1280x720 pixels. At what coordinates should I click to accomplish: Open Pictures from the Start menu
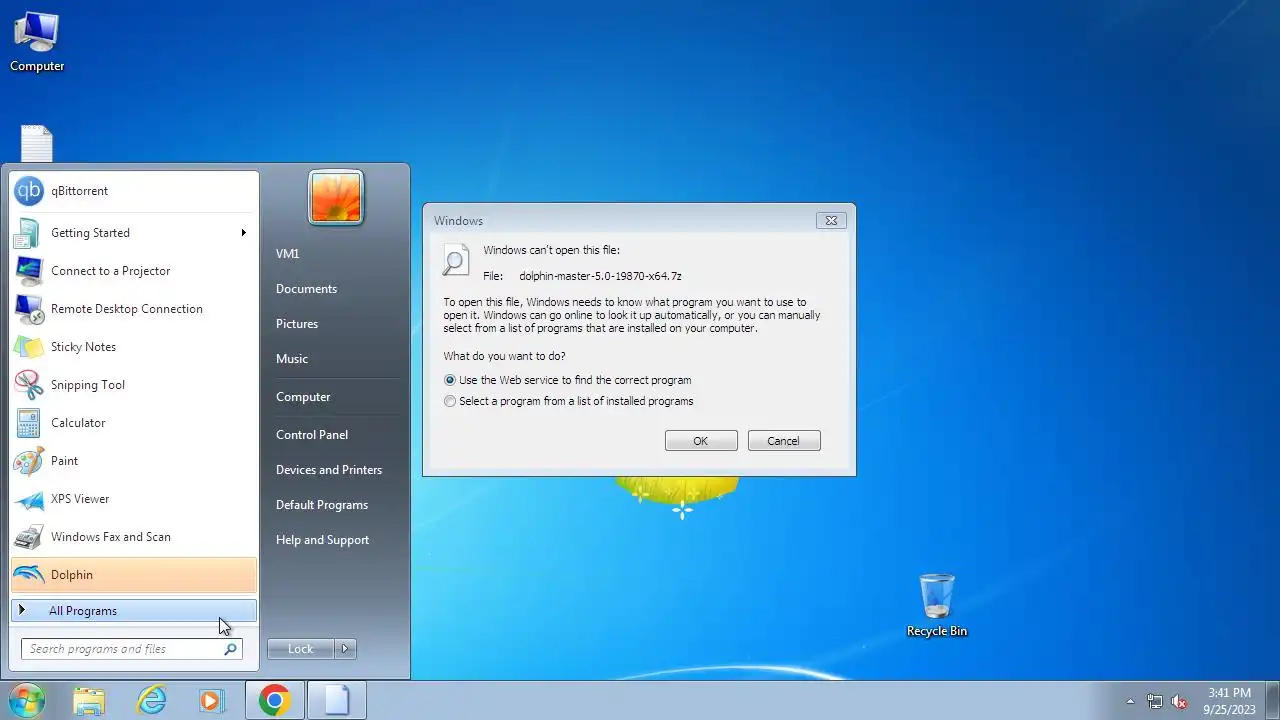pos(297,324)
